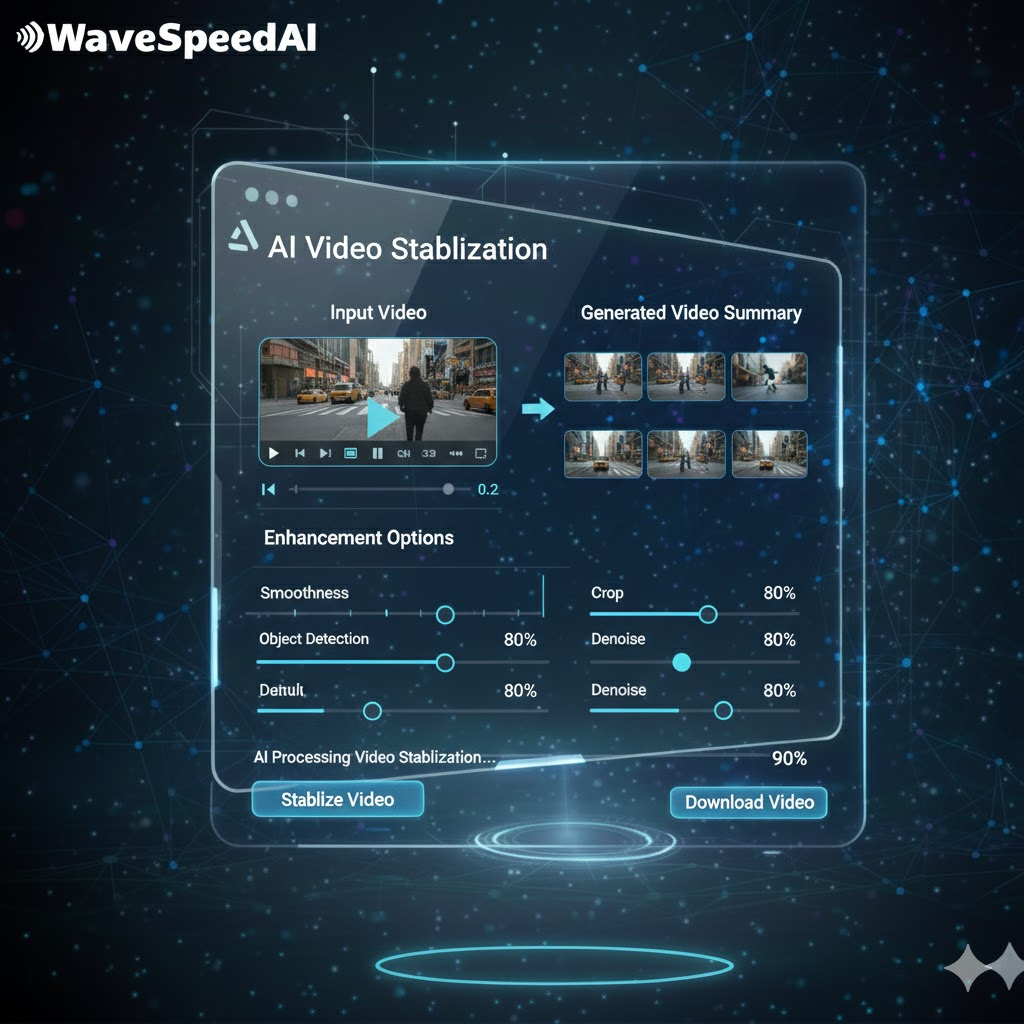
Task: Toggle the fullscreen icon in video player
Action: (x=481, y=453)
